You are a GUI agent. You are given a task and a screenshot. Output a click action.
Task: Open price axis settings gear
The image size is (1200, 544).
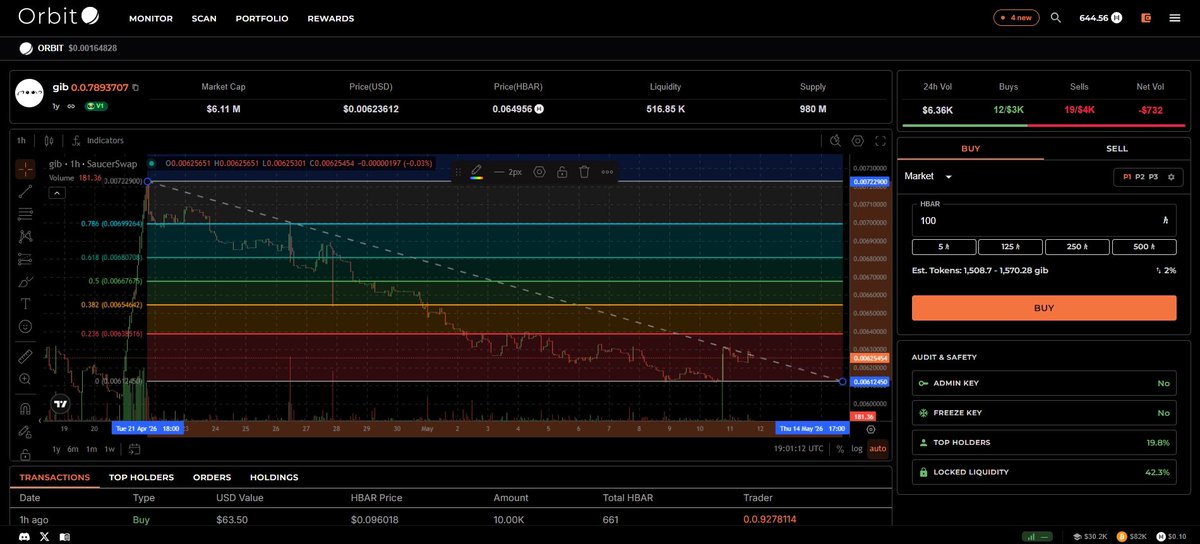point(871,429)
